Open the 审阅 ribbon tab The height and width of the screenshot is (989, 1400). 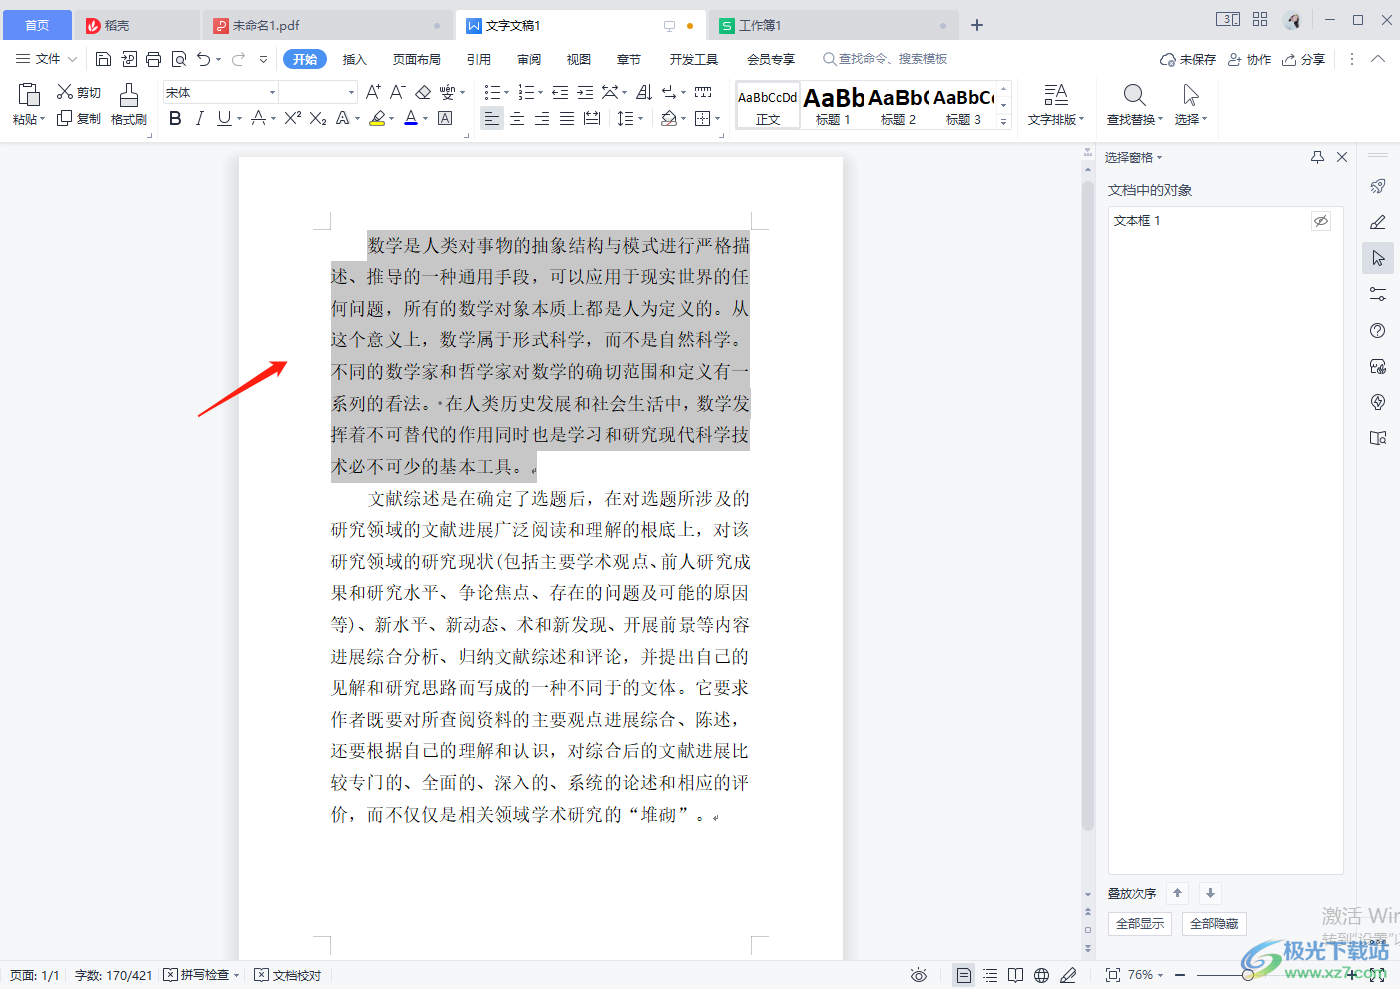529,59
